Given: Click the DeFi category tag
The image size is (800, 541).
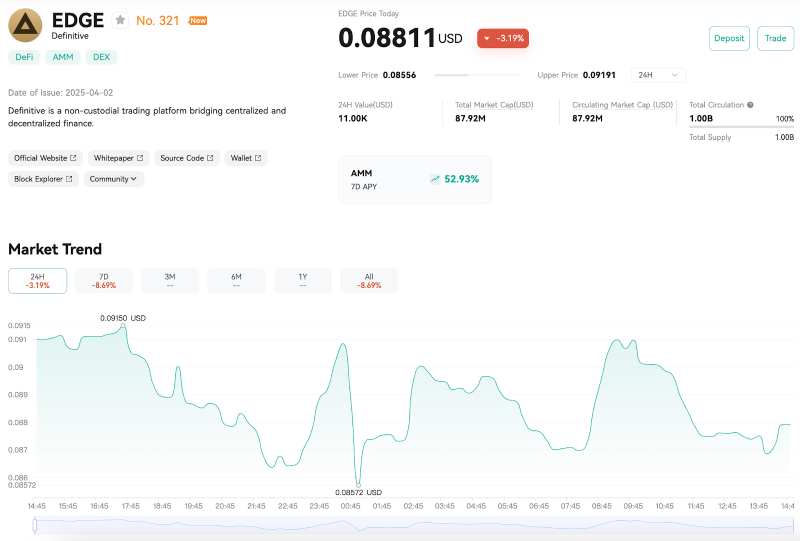Looking at the screenshot, I should pyautogui.click(x=24, y=57).
